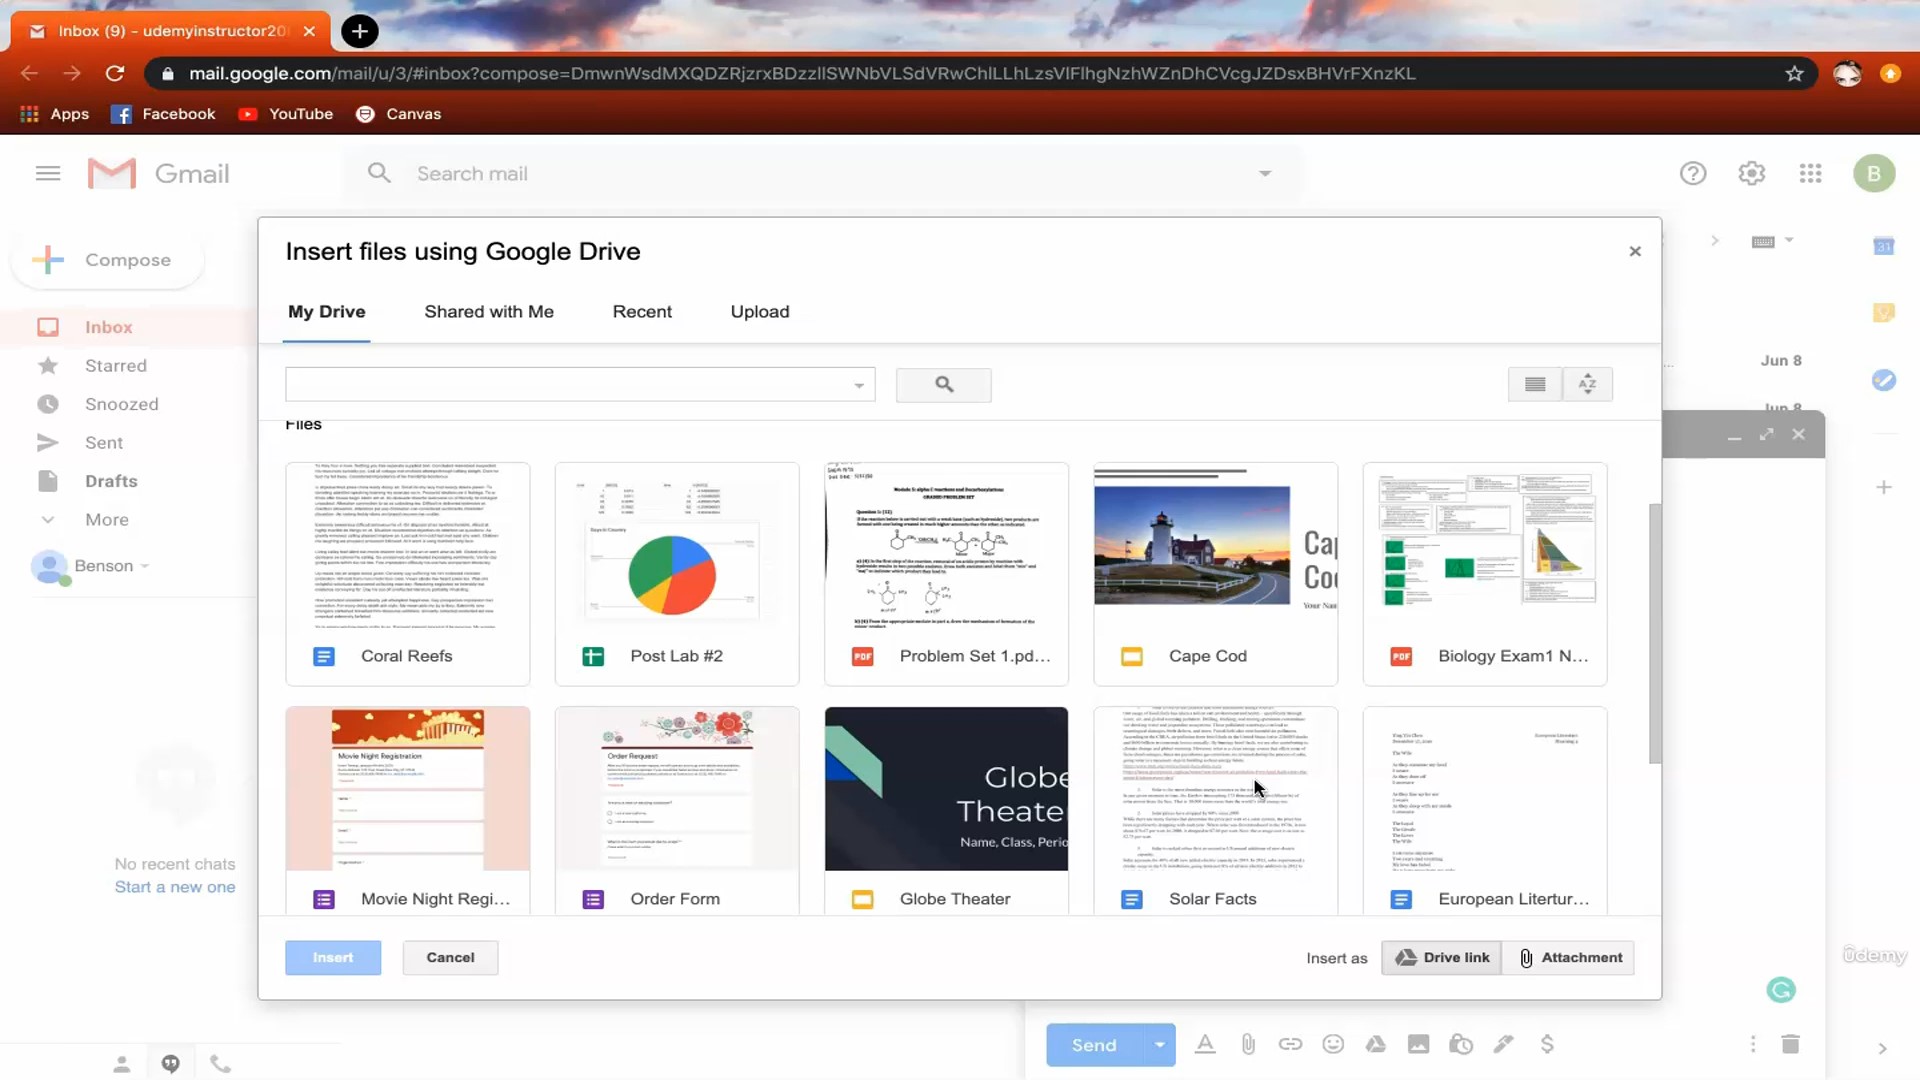Click the attach files paperclip icon
1920x1080 pixels.
1248,1044
